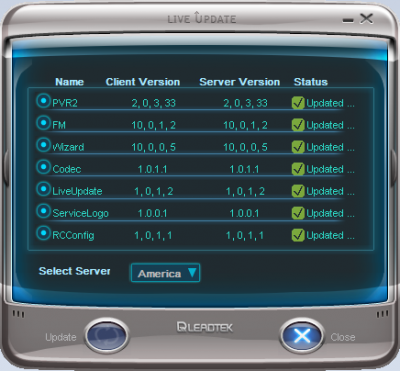Click ServiceLogo server version 1.0.0.1
This screenshot has width=400, height=371.
[244, 213]
